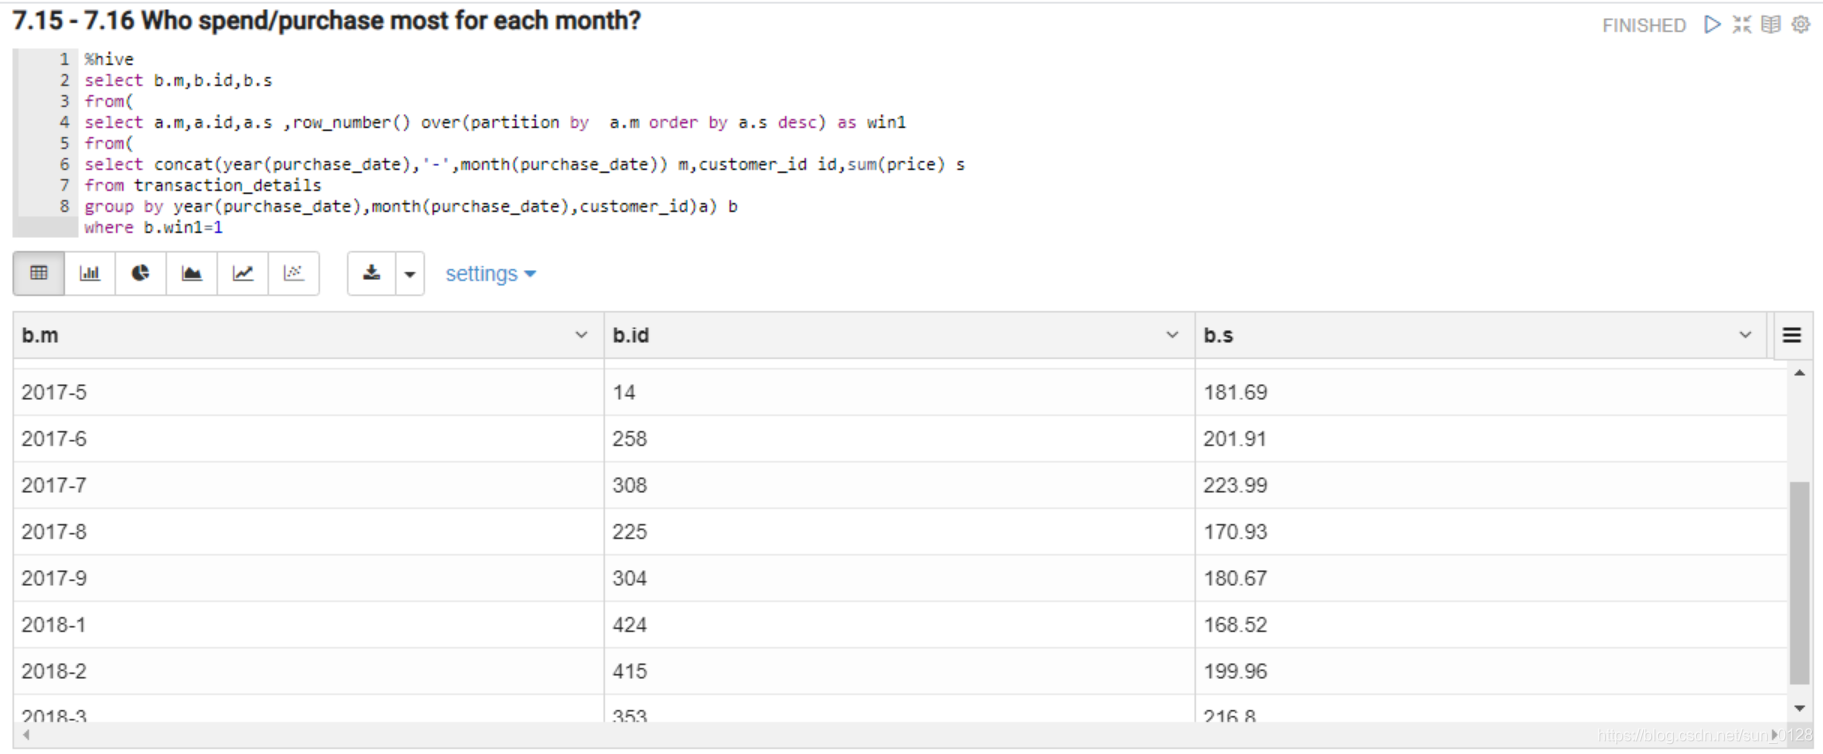Image resolution: width=1823 pixels, height=754 pixels.
Task: Select the 2017-7 month cell
Action: [308, 485]
